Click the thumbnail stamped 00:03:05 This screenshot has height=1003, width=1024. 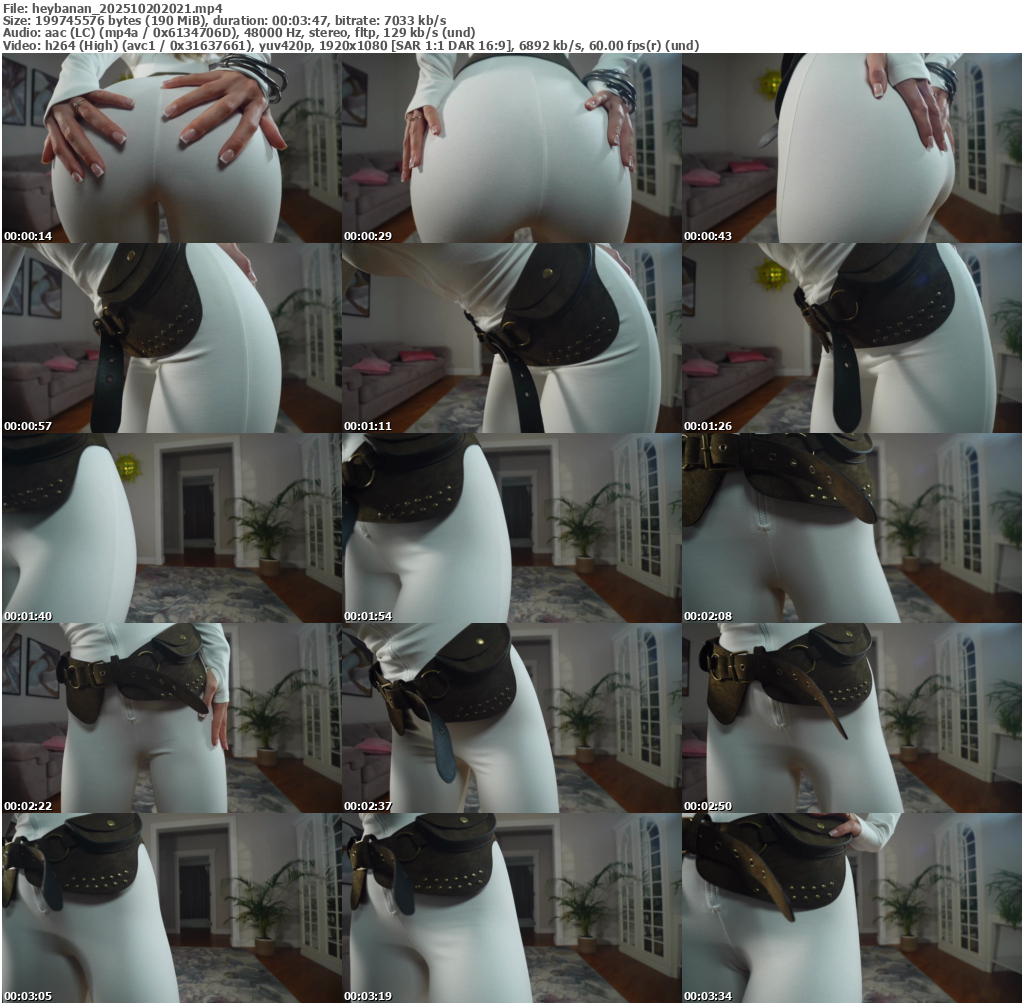172,908
